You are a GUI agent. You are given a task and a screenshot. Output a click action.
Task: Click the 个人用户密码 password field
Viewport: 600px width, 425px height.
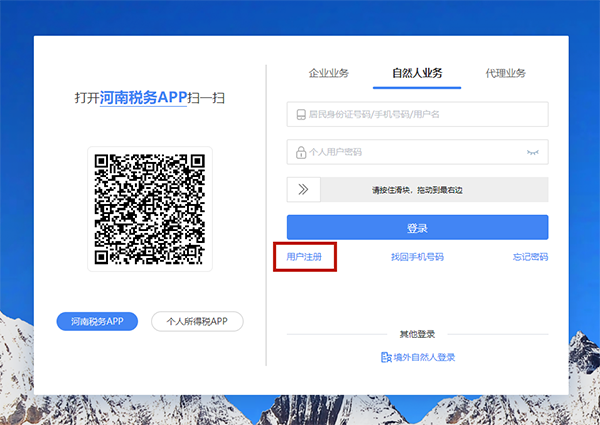[417, 152]
